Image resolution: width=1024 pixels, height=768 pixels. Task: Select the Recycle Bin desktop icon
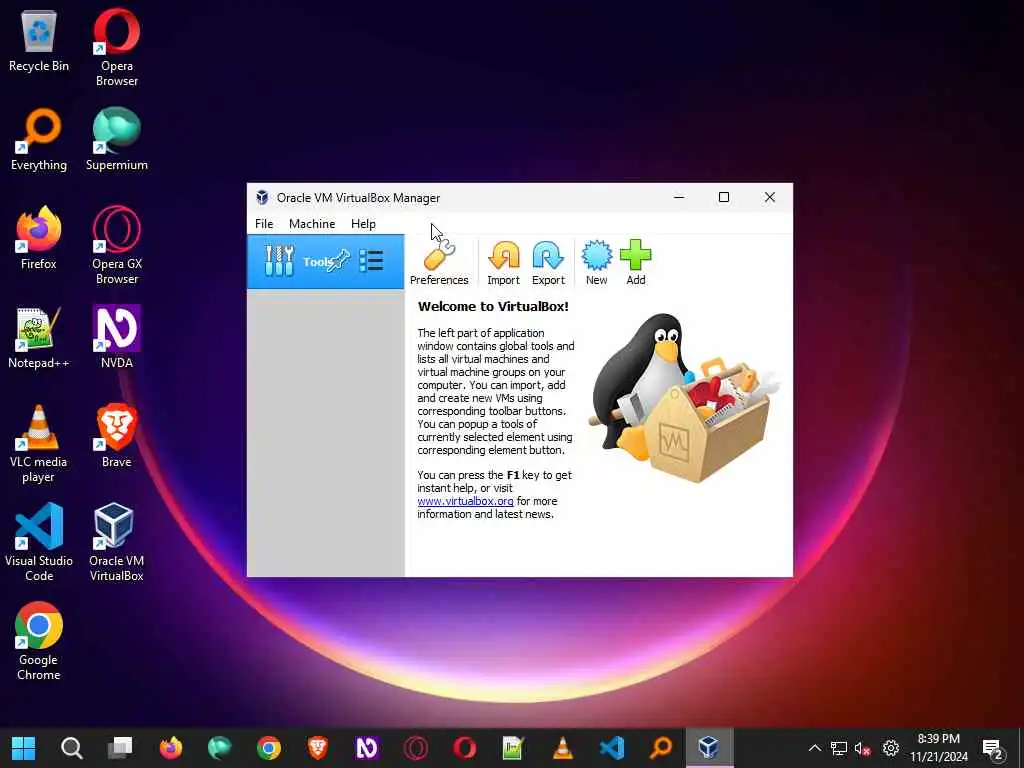(x=39, y=42)
